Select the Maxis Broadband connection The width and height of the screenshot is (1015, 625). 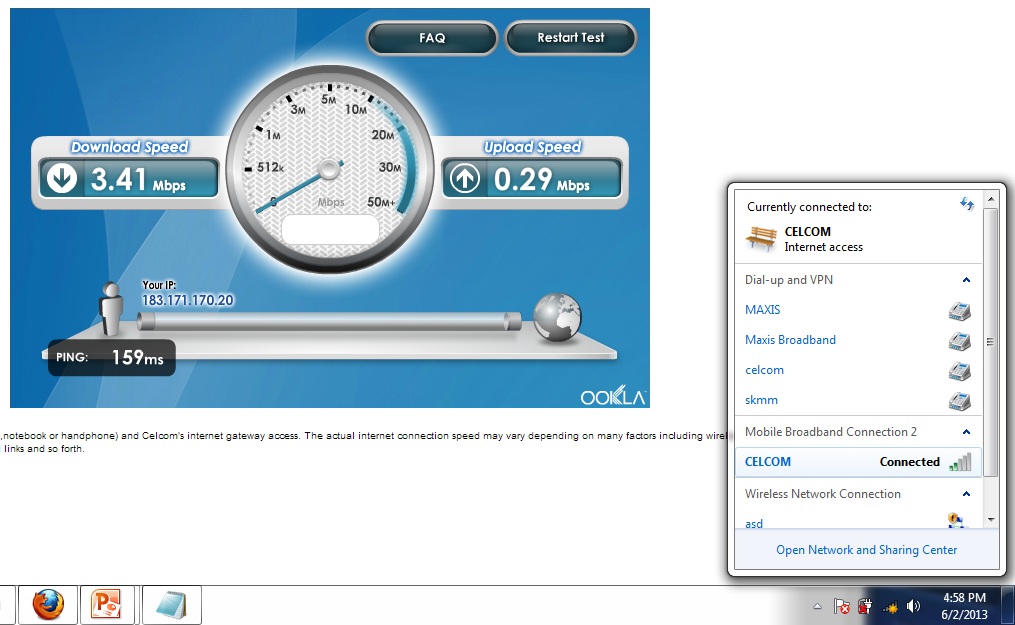tap(790, 340)
